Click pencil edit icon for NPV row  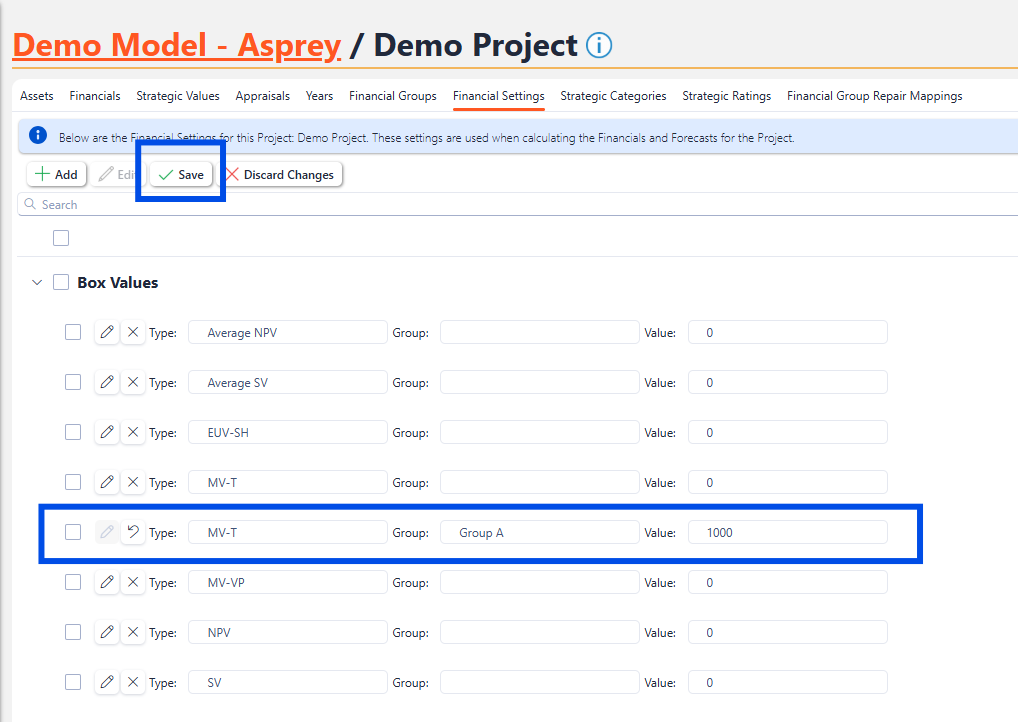tap(107, 632)
